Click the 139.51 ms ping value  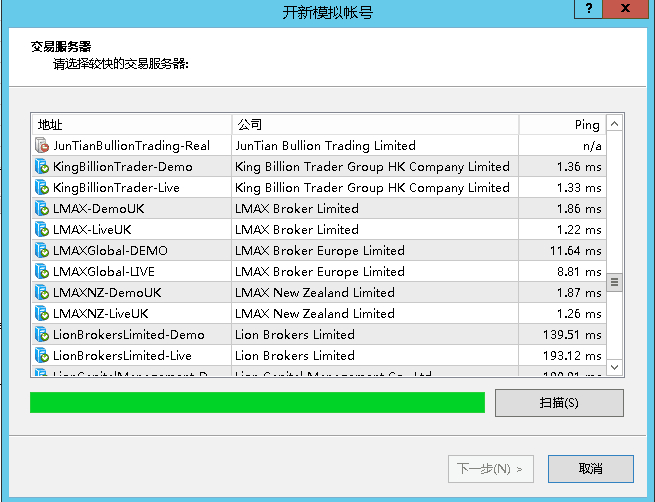[x=572, y=335]
